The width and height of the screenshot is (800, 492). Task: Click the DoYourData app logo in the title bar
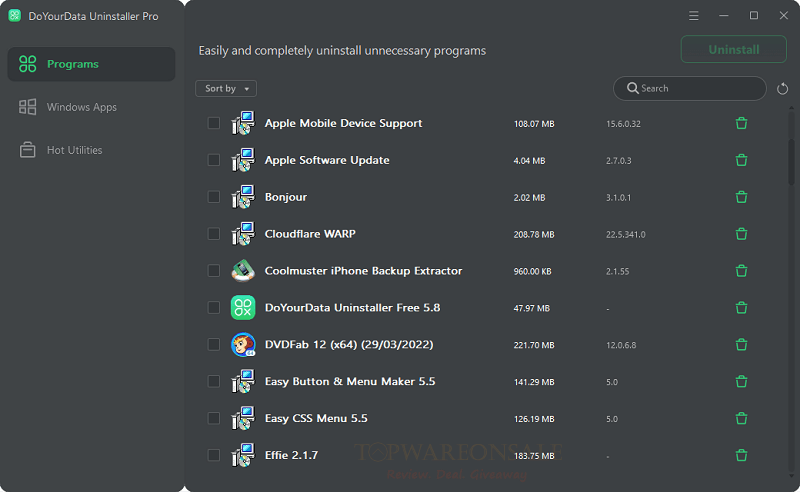pyautogui.click(x=15, y=16)
